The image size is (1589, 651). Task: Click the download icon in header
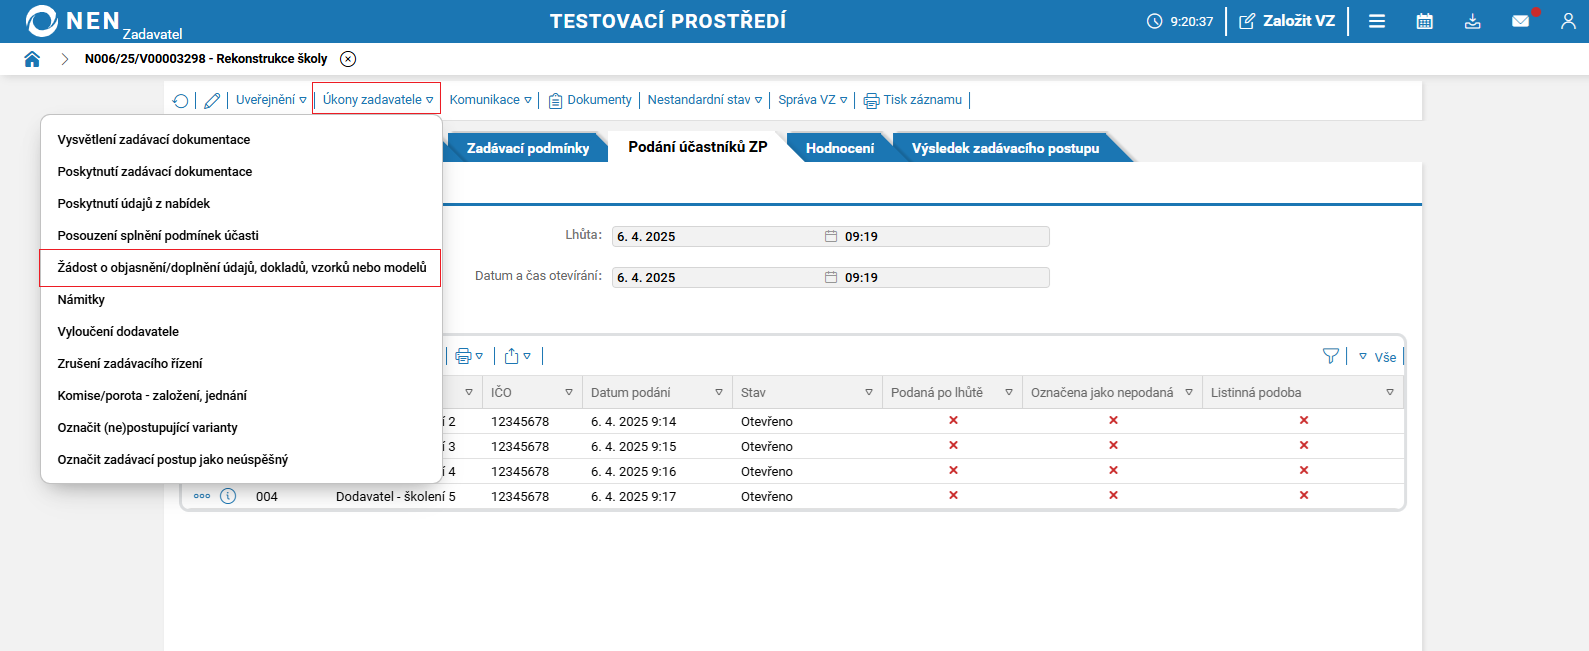(x=1472, y=21)
